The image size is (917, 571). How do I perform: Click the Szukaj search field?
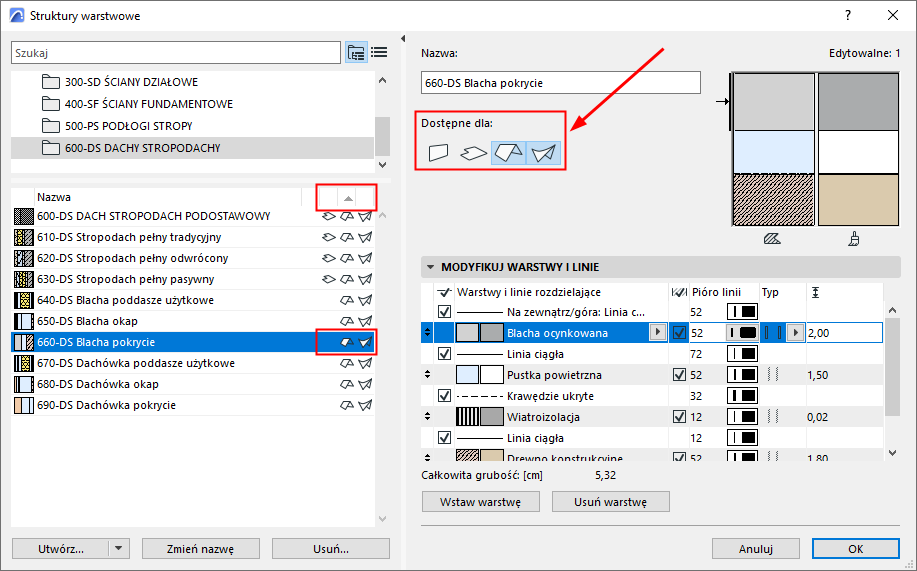click(x=175, y=53)
